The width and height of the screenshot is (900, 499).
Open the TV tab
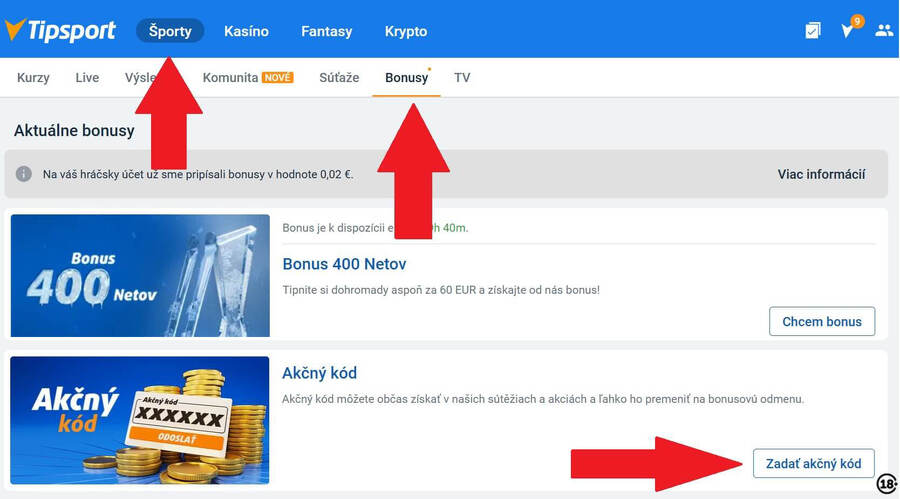coord(462,78)
